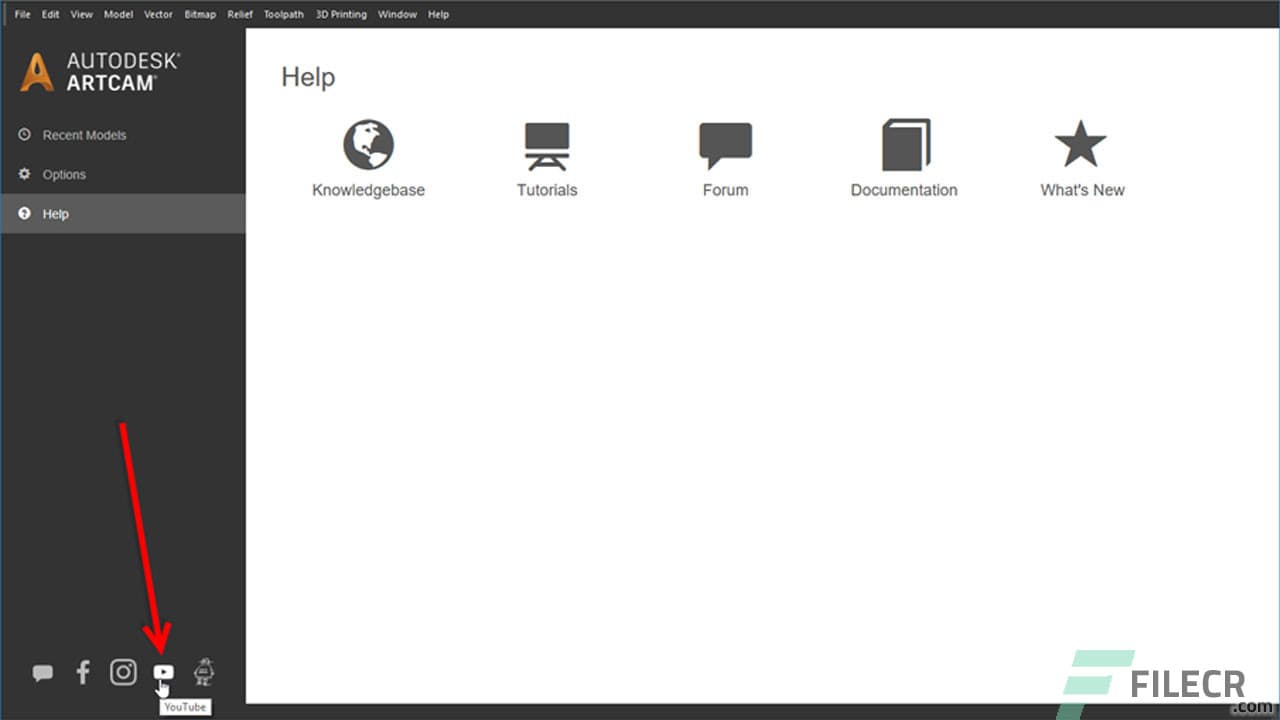
Task: Open the YouTube channel icon
Action: coord(163,671)
